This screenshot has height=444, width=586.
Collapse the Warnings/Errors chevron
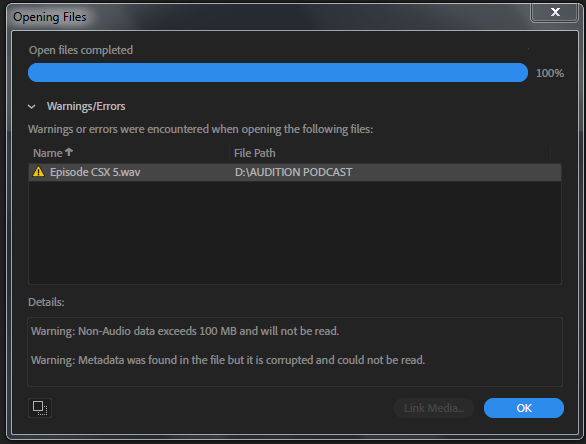tap(32, 107)
